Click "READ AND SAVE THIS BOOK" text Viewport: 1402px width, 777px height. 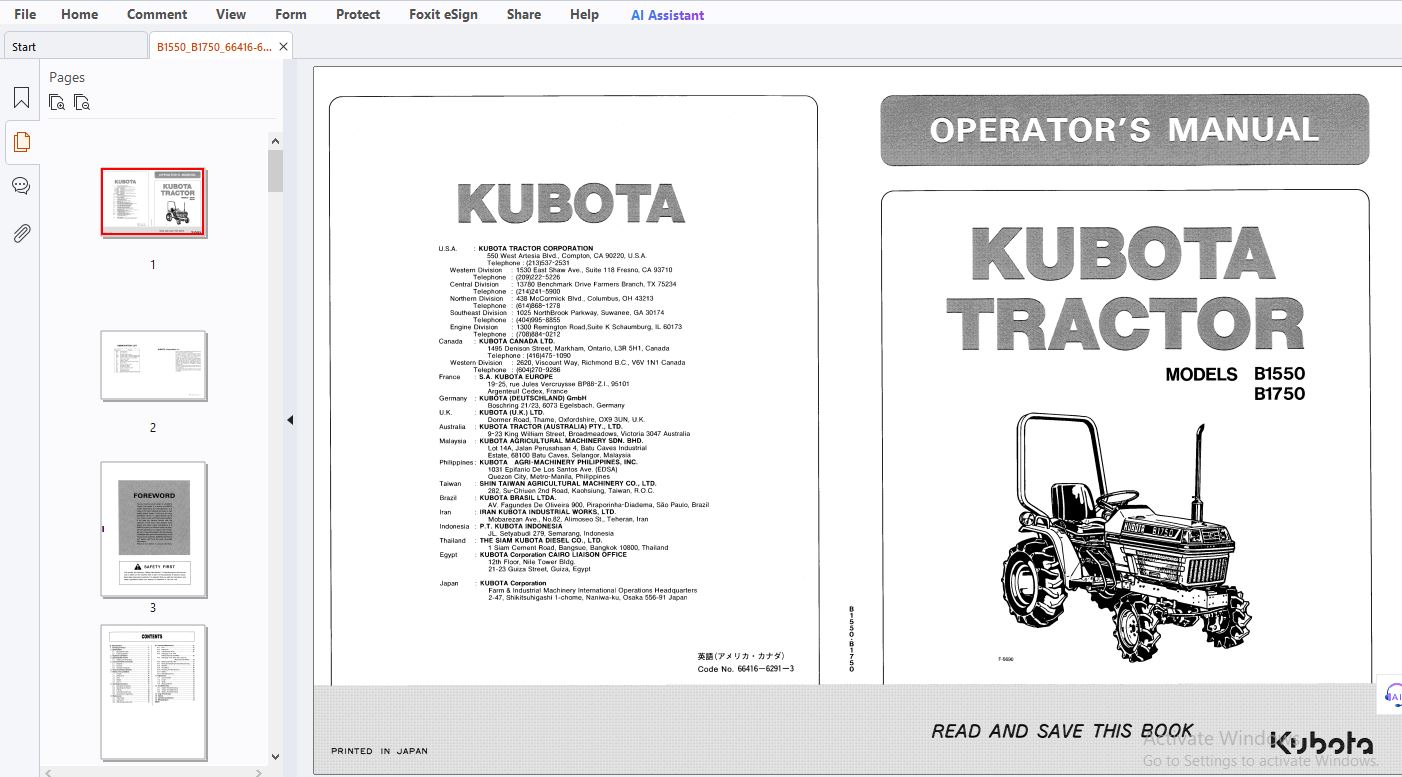pos(1062,731)
